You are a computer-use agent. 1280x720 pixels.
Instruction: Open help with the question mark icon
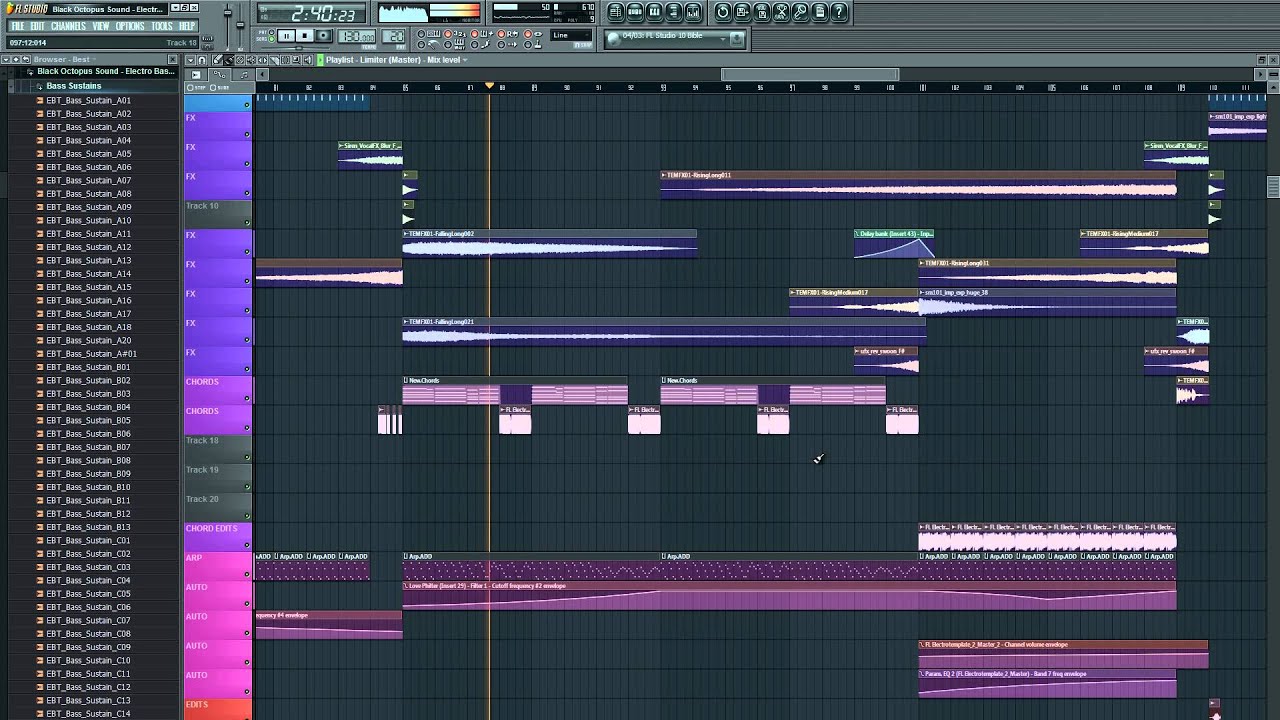pyautogui.click(x=839, y=12)
